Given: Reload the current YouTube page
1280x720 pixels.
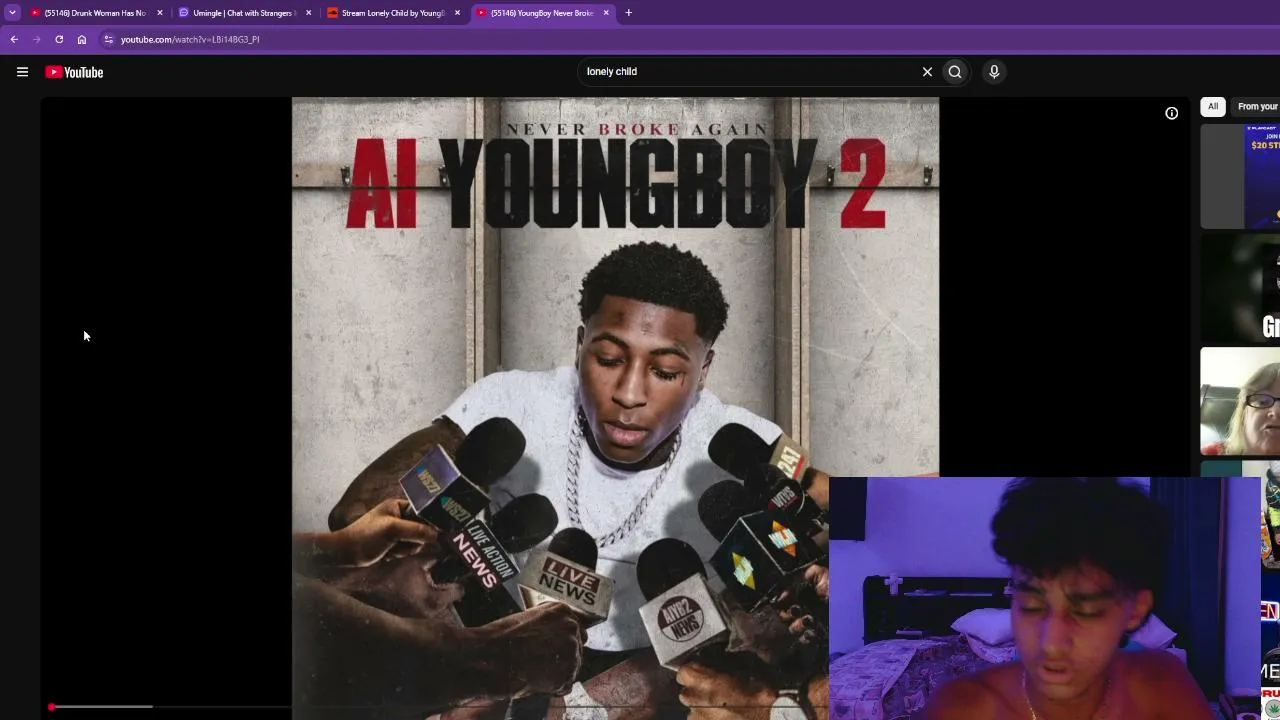Looking at the screenshot, I should [59, 39].
